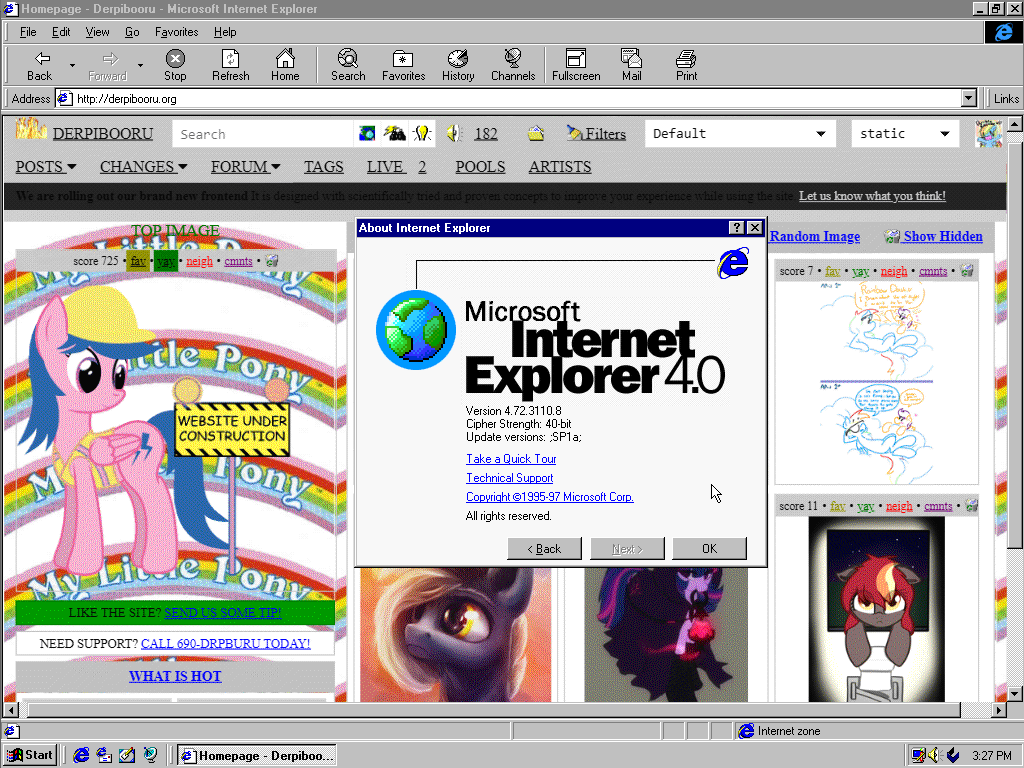Open the Start menu
The height and width of the screenshot is (768, 1024).
pyautogui.click(x=30, y=755)
